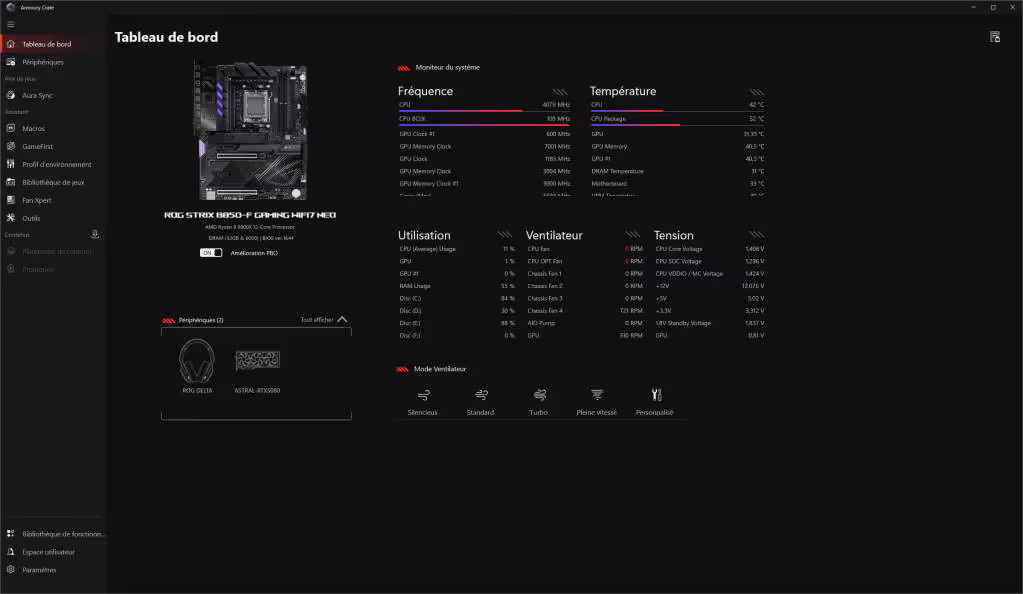This screenshot has height=594, width=1023.
Task: Toggle the Amélioration PBO switch
Action: (211, 253)
